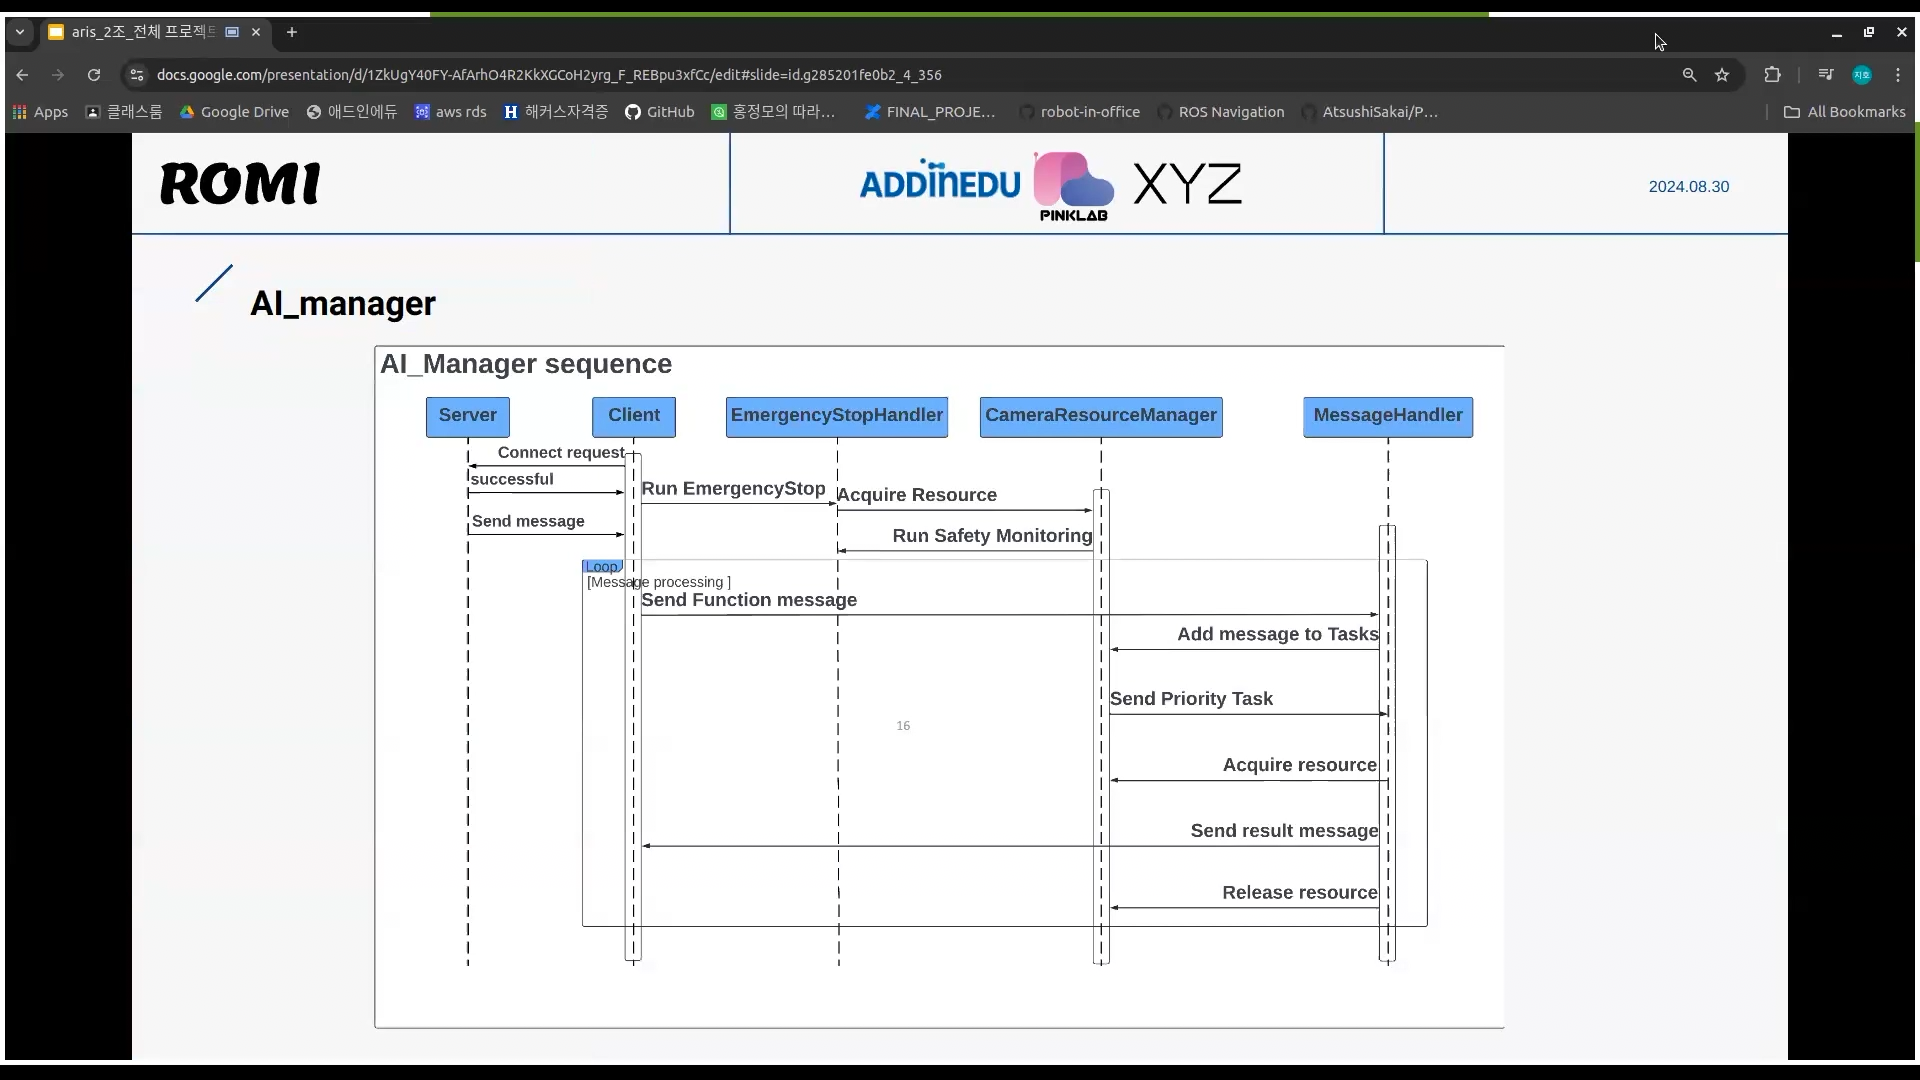Expand the tab search dropdown arrow

[19, 32]
